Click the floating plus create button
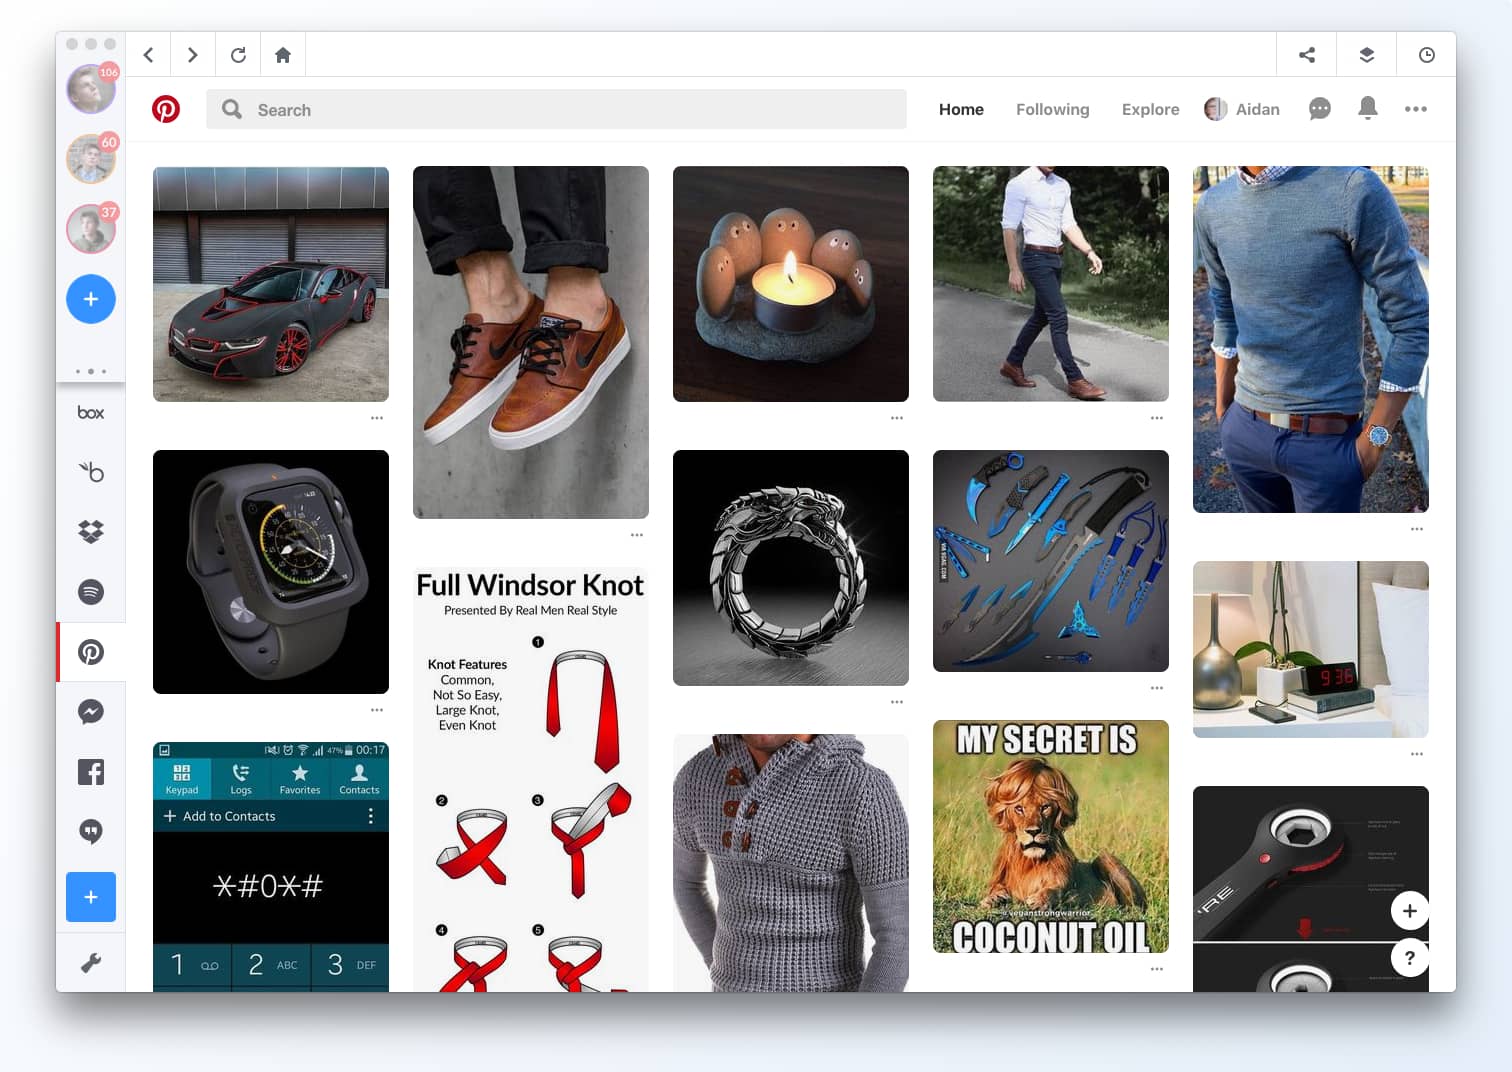Image resolution: width=1512 pixels, height=1072 pixels. 1410,911
